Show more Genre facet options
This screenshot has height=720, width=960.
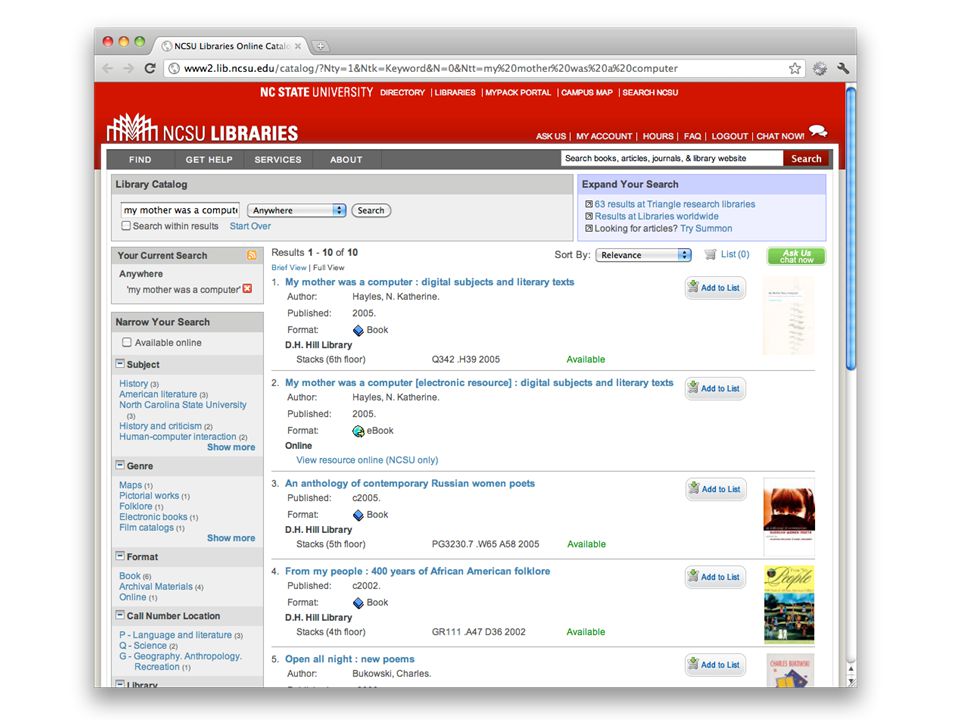[x=231, y=538]
